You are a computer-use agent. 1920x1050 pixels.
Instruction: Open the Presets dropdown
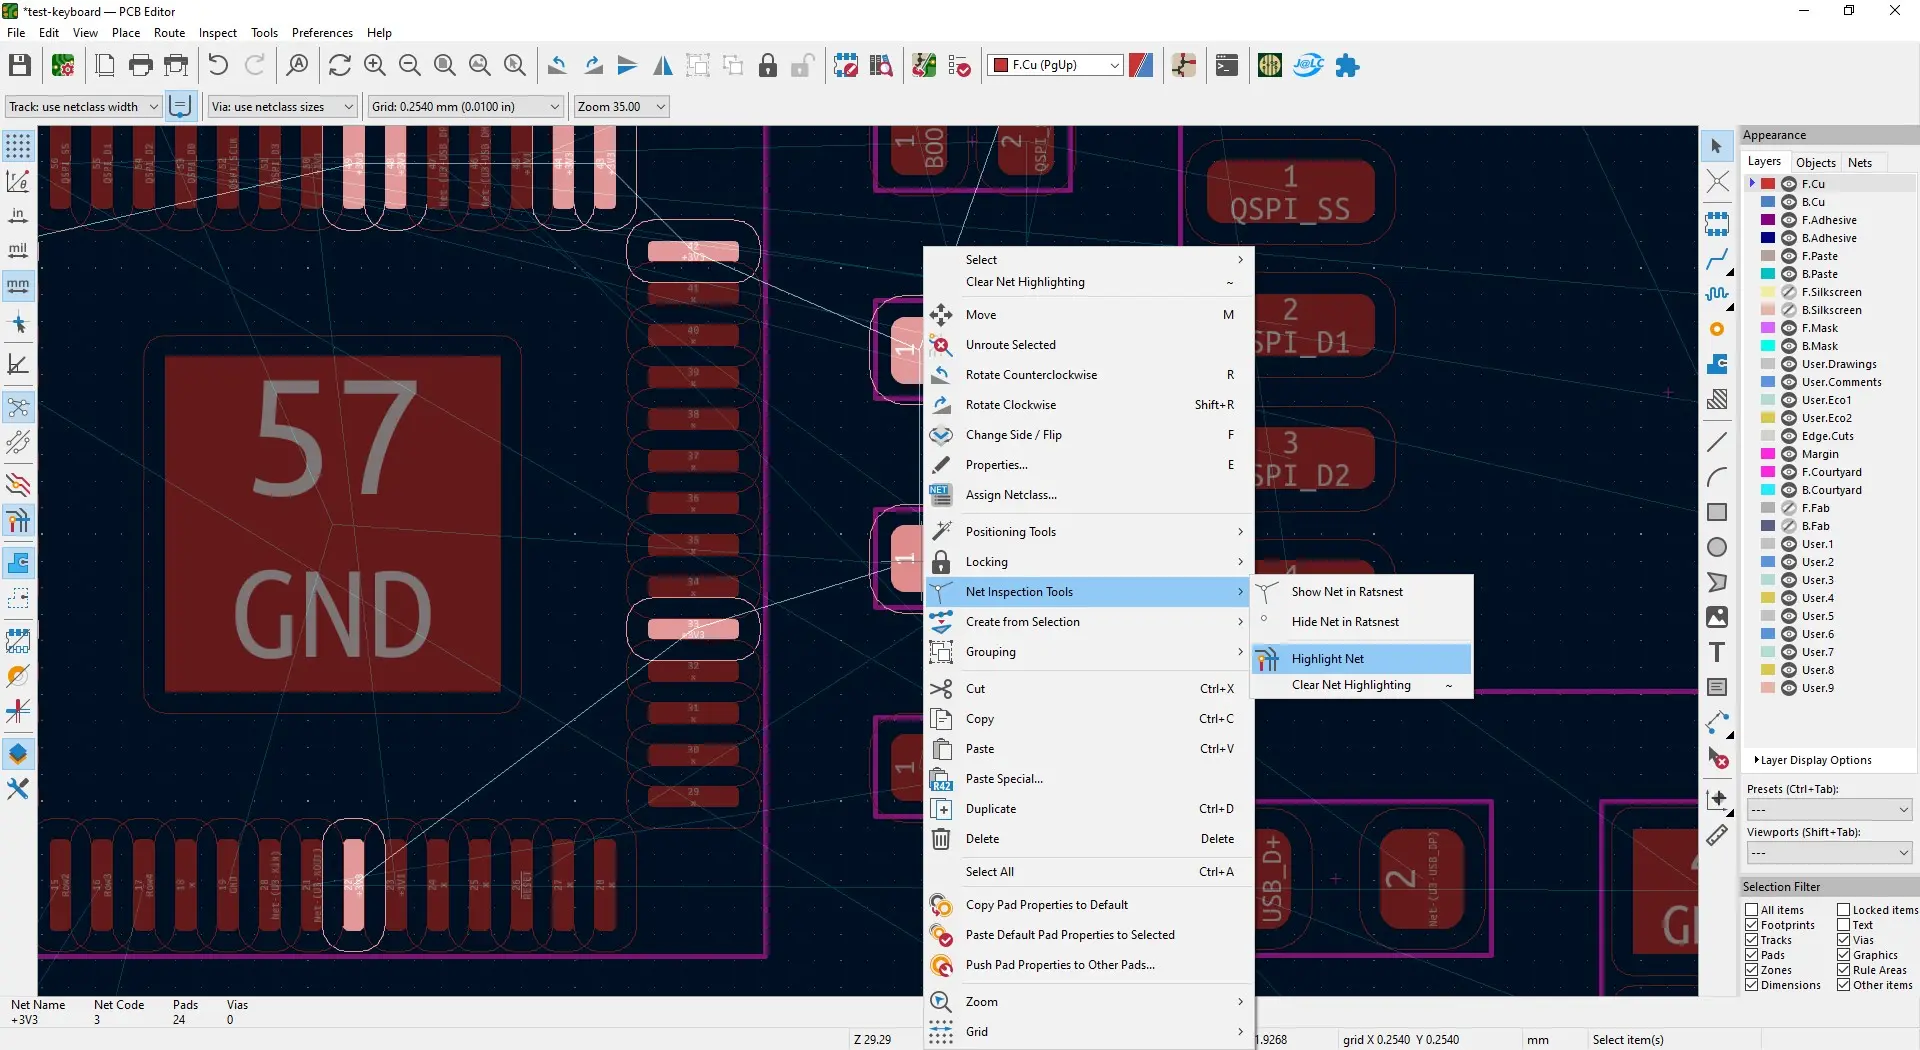[1829, 810]
